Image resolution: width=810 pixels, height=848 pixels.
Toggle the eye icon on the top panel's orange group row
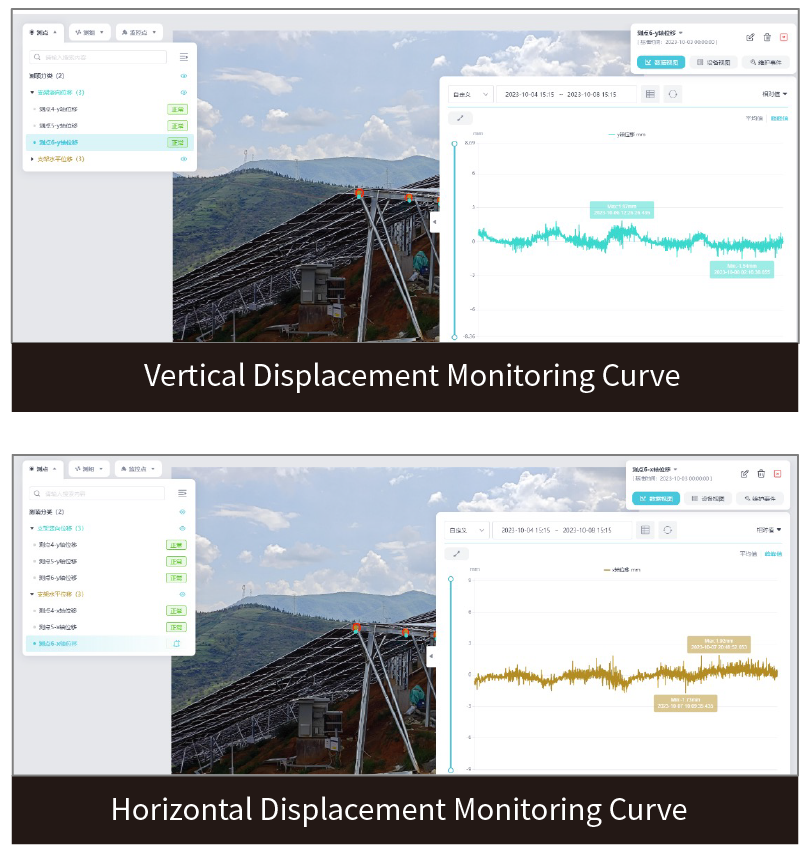183,159
